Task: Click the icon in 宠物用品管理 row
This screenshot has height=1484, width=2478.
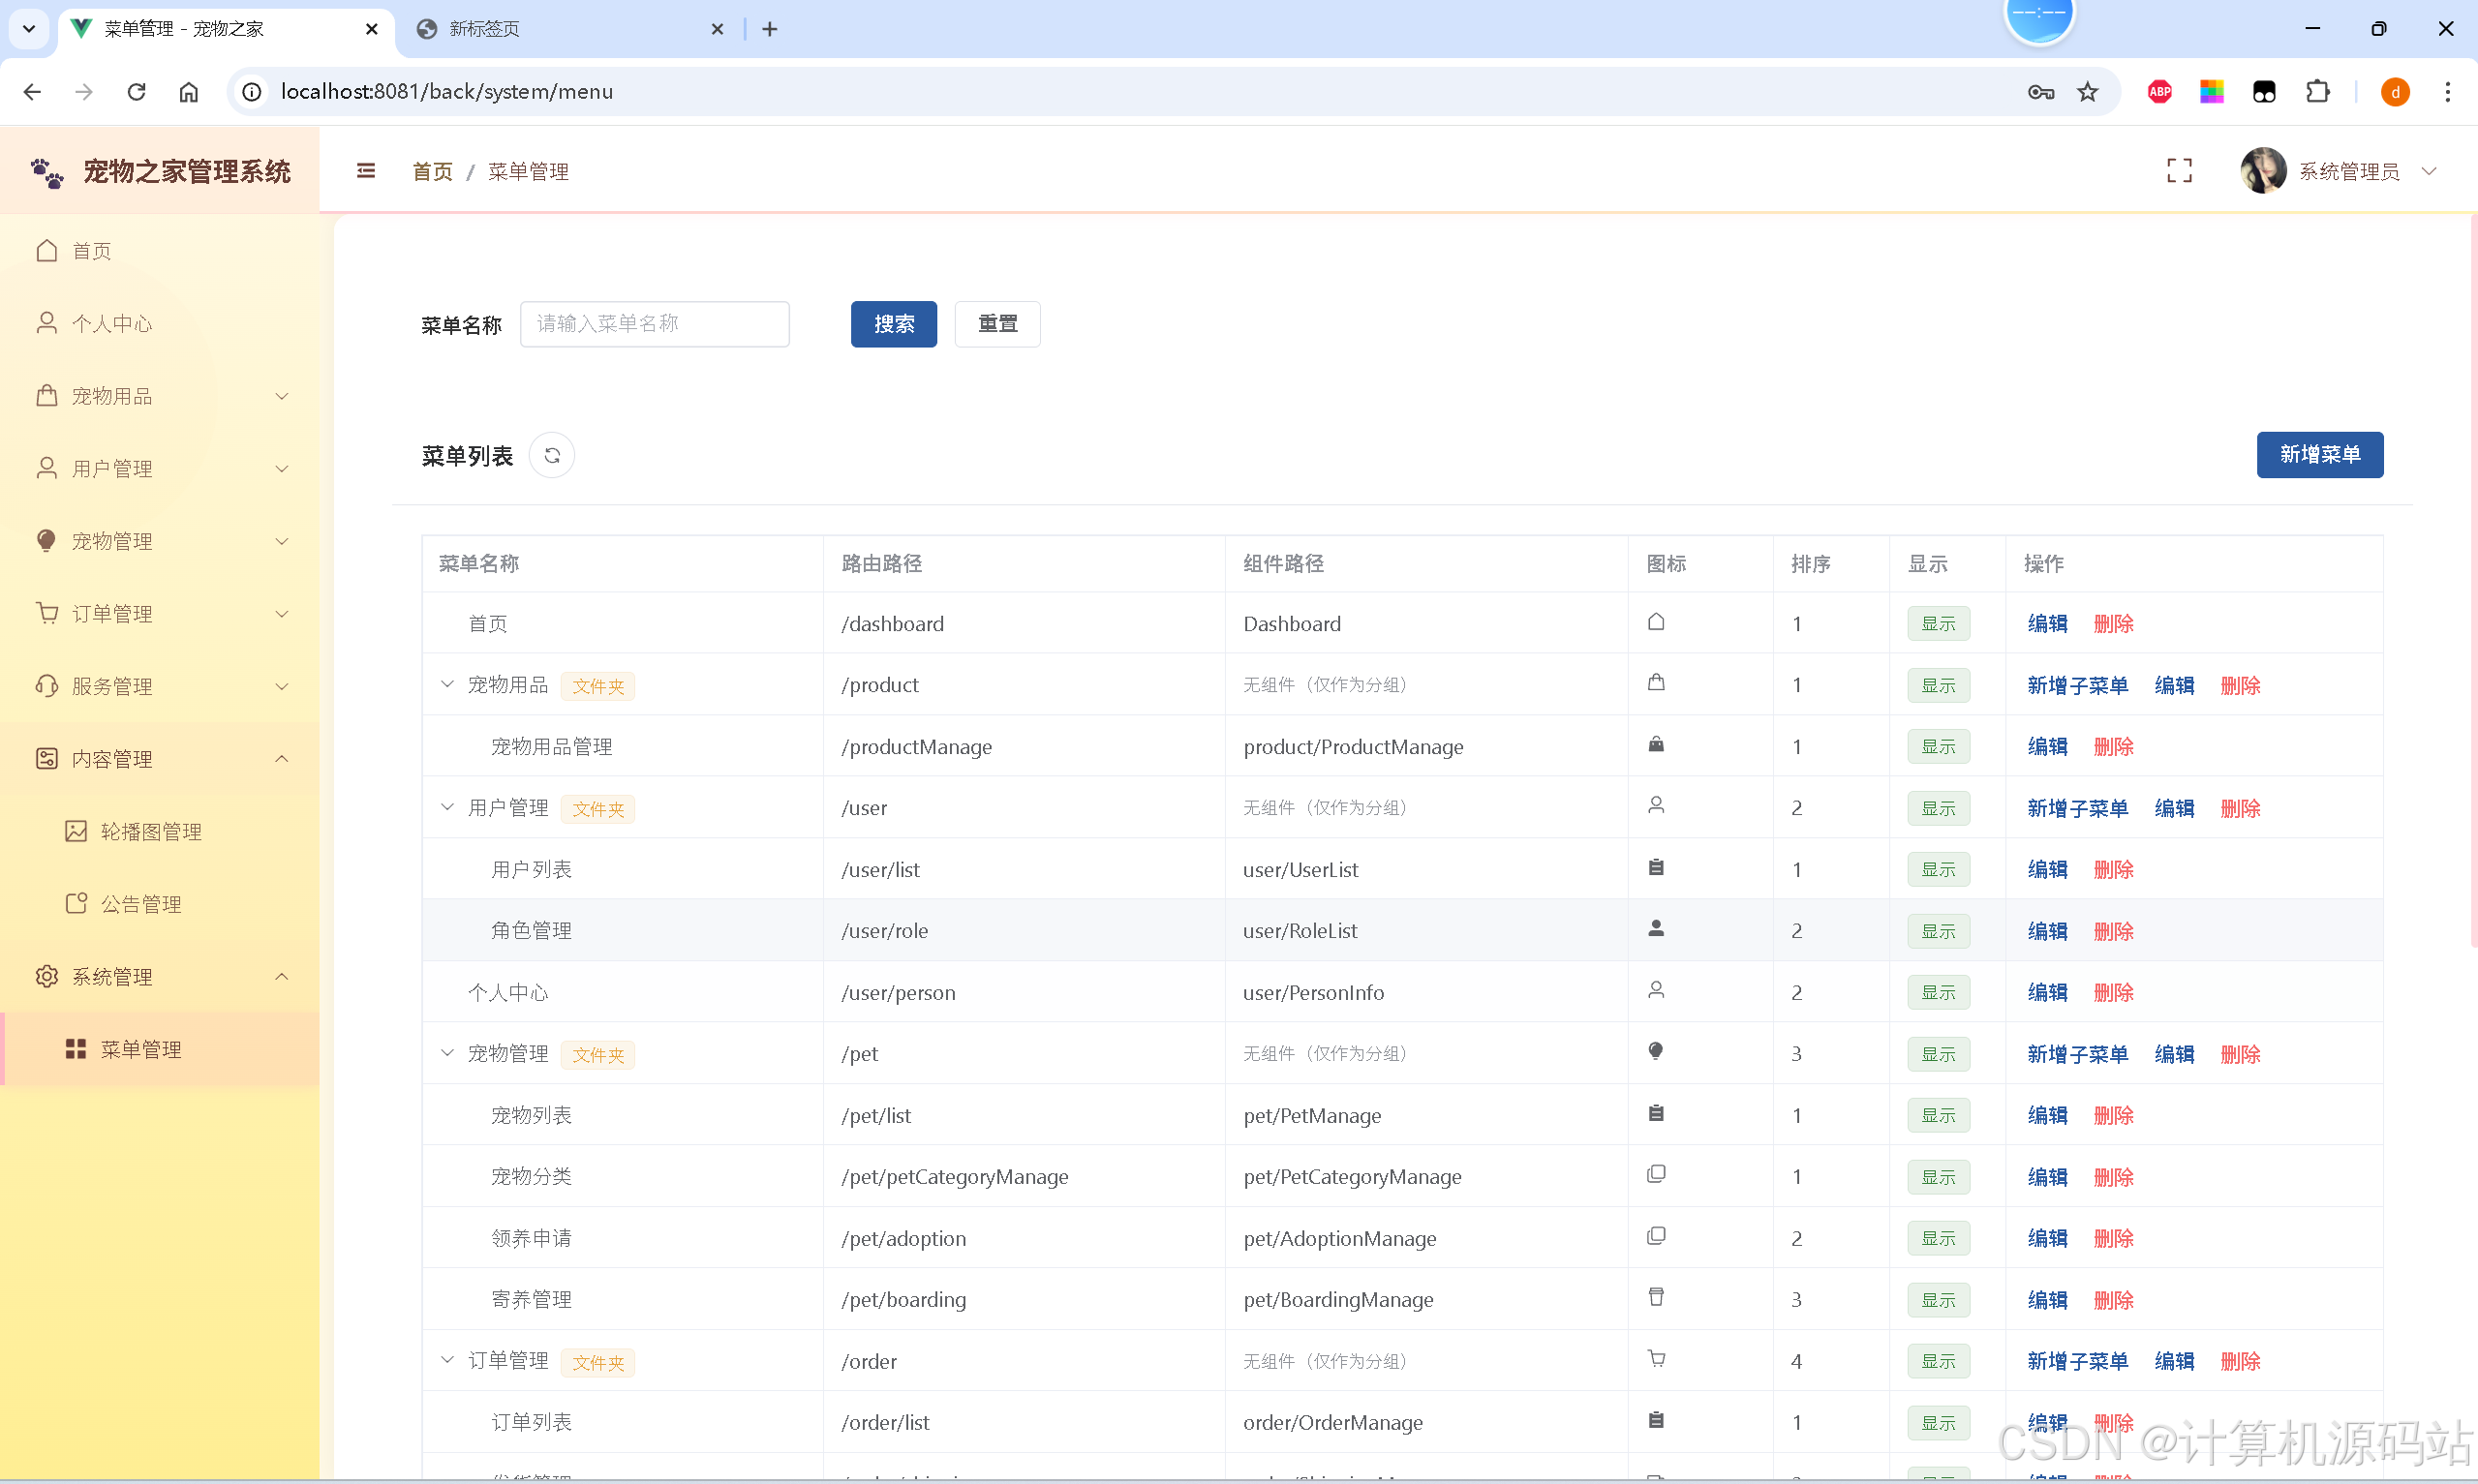Action: (1656, 745)
